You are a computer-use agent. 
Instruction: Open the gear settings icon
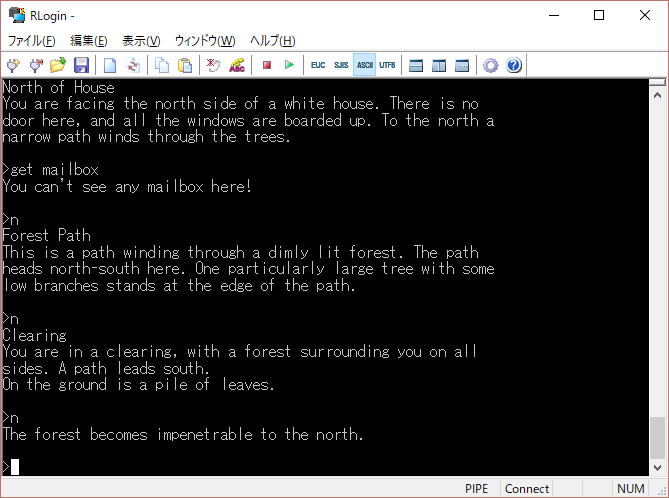coord(490,65)
